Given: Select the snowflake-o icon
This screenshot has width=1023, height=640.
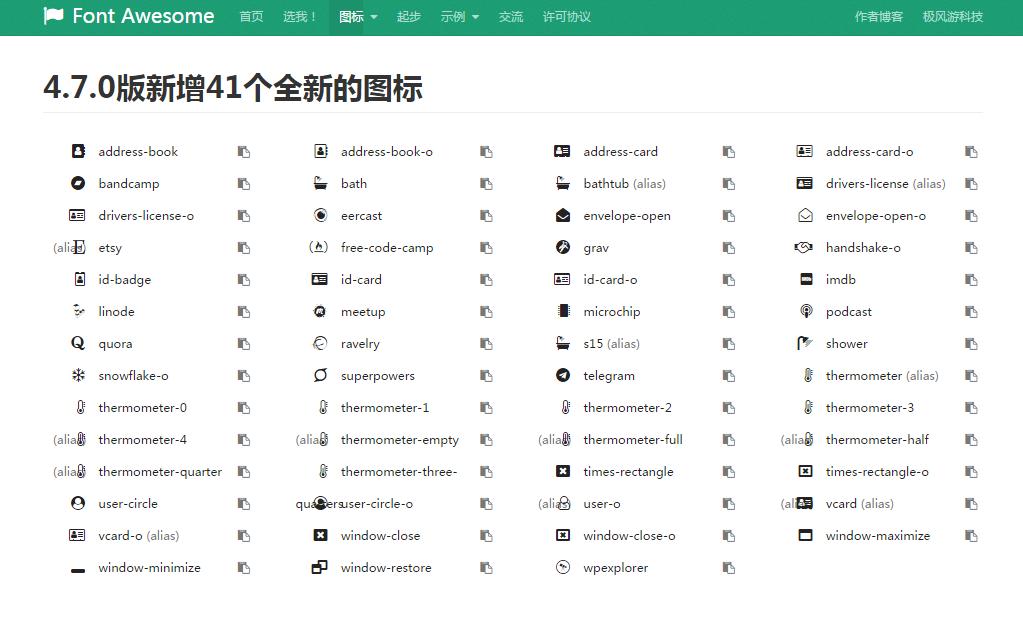Looking at the screenshot, I should pos(78,375).
